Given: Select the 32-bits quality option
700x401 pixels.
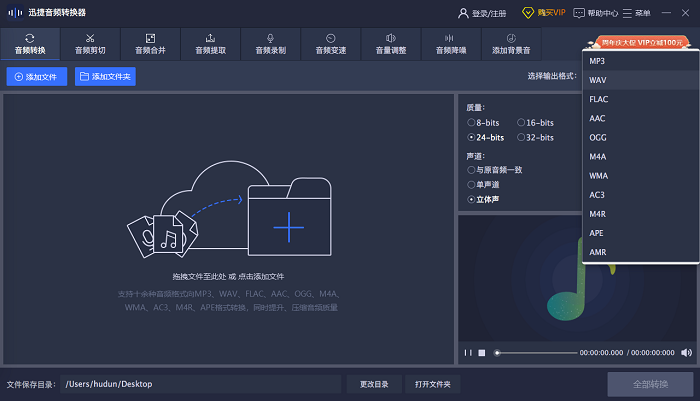Looking at the screenshot, I should tap(521, 137).
